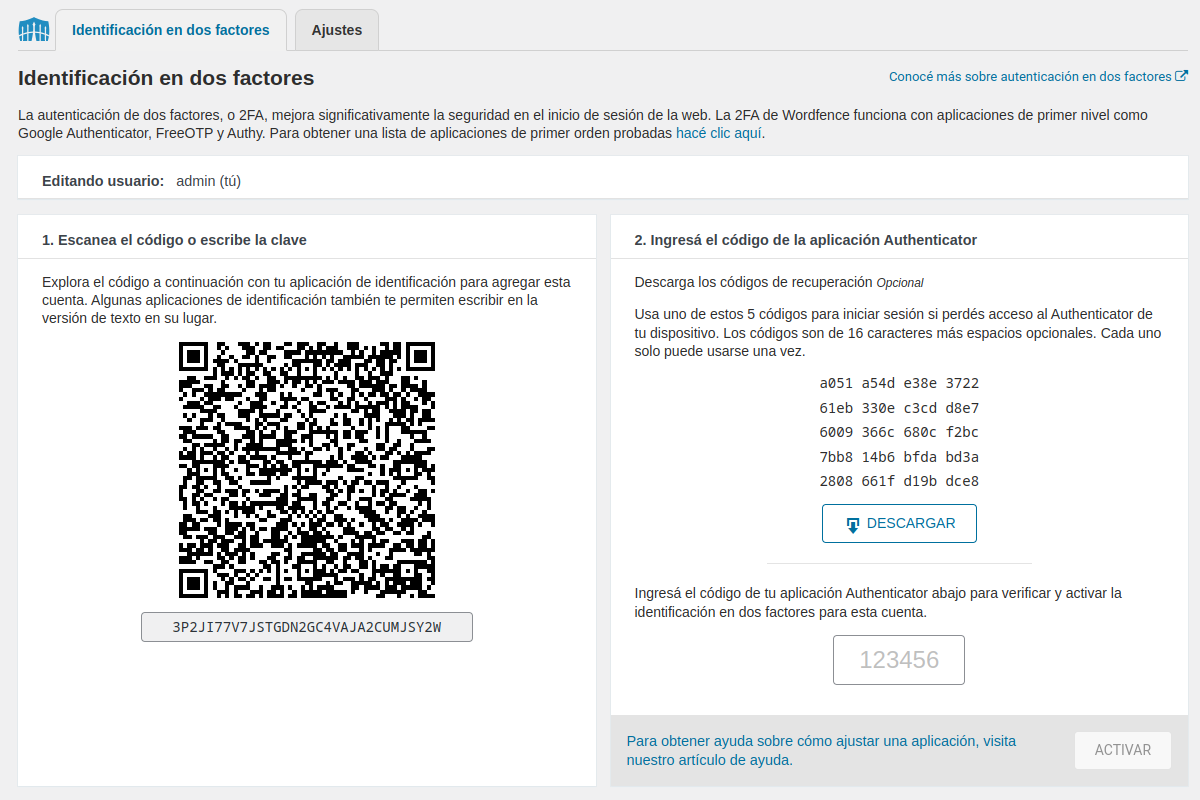
Task: Click 'Descarga los códigos de recuperación' text
Action: tap(754, 282)
